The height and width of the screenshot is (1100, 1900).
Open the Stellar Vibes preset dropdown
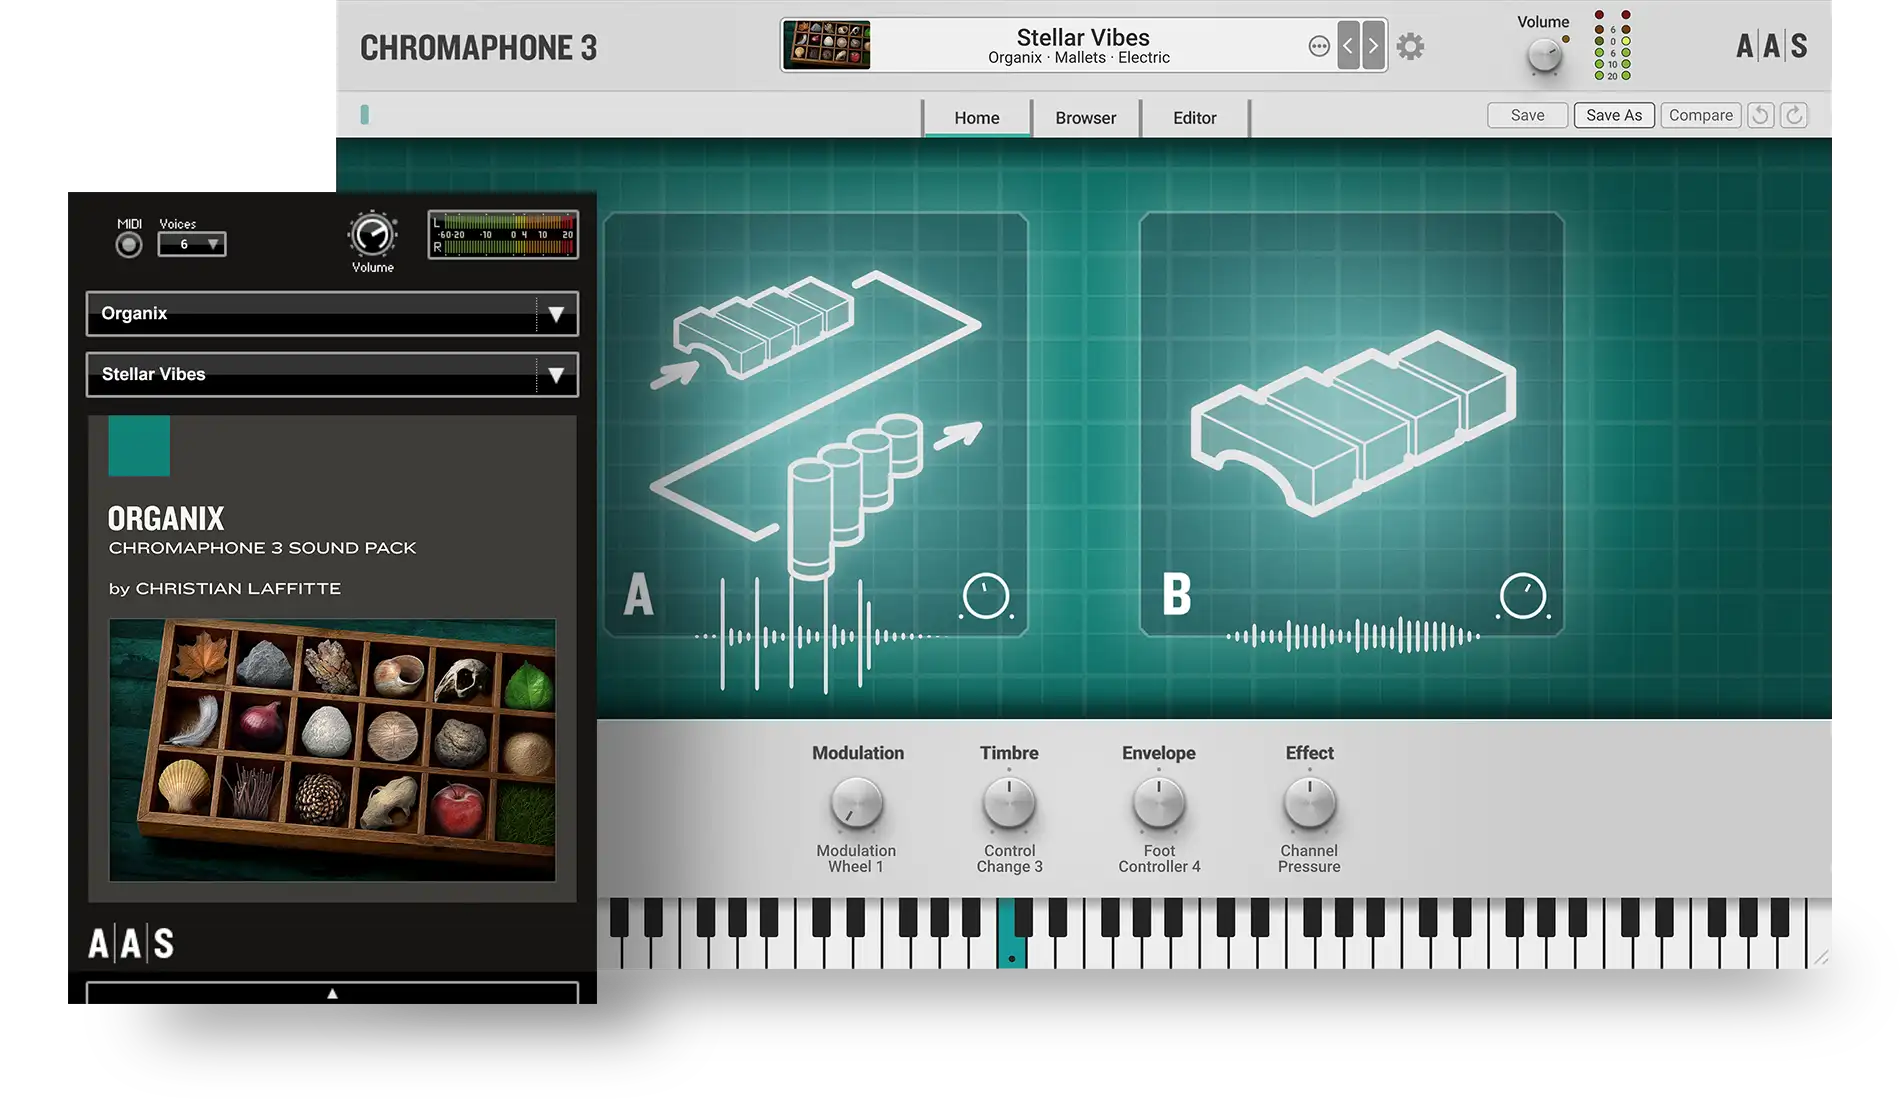pyautogui.click(x=332, y=374)
